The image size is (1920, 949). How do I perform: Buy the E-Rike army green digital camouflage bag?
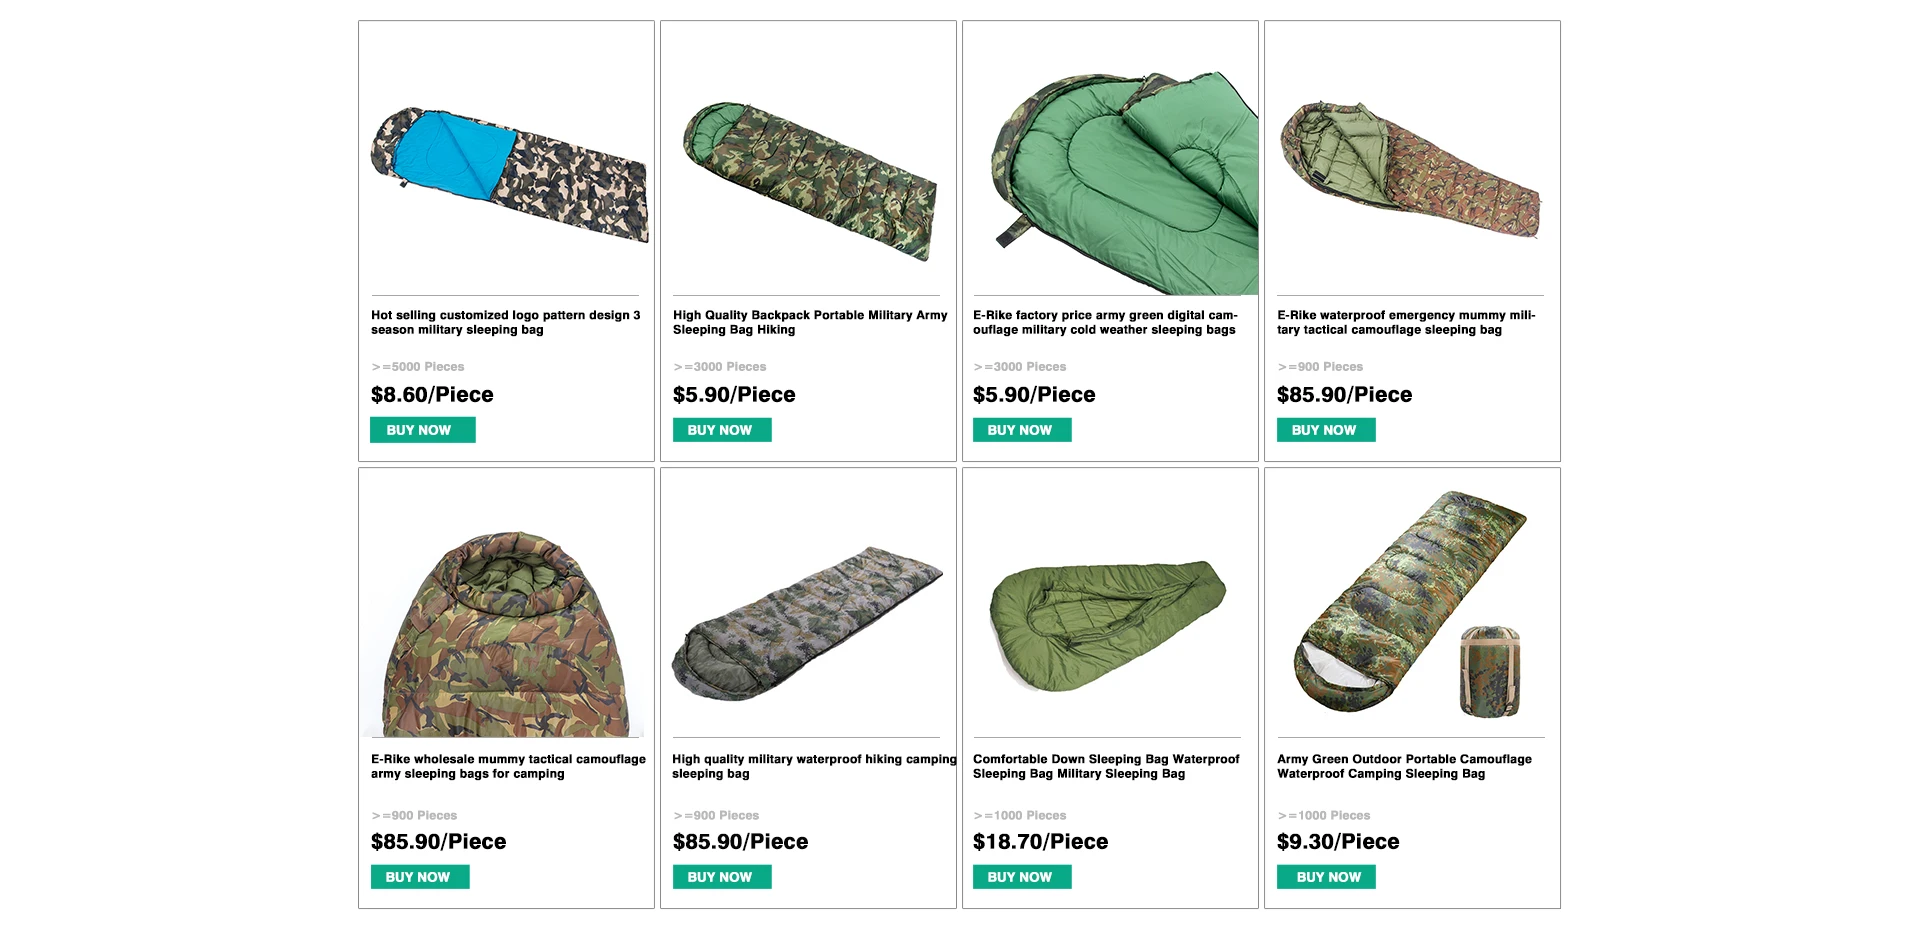click(x=1022, y=430)
